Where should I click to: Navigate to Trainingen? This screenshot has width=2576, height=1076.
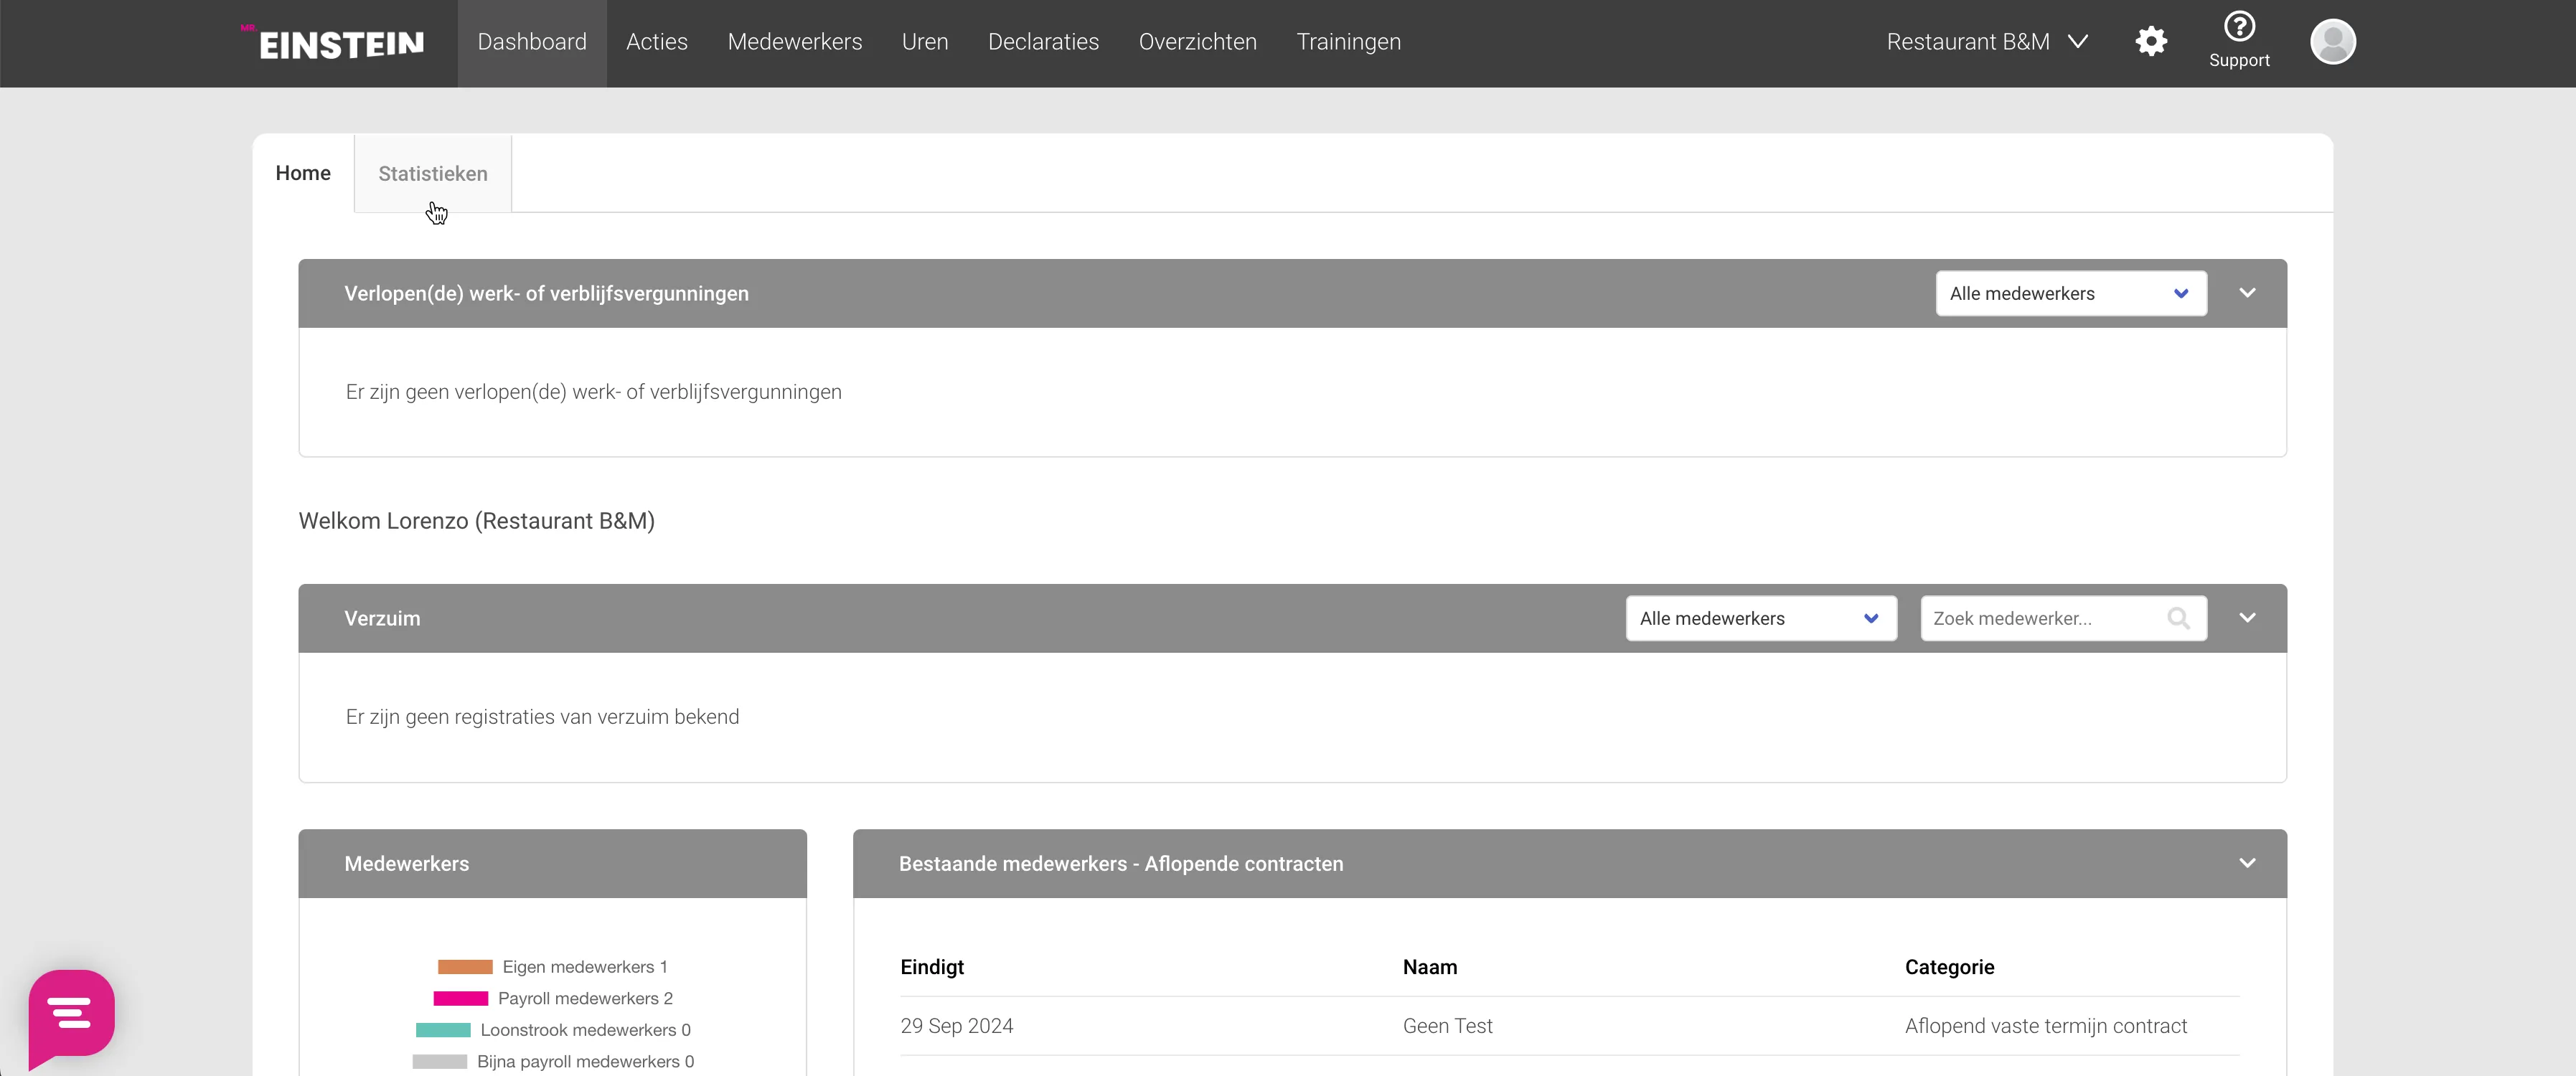click(x=1348, y=41)
